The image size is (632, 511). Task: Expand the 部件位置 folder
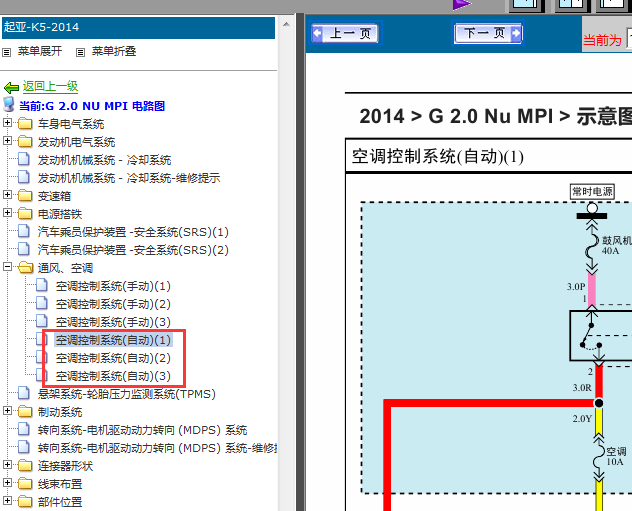point(7,501)
